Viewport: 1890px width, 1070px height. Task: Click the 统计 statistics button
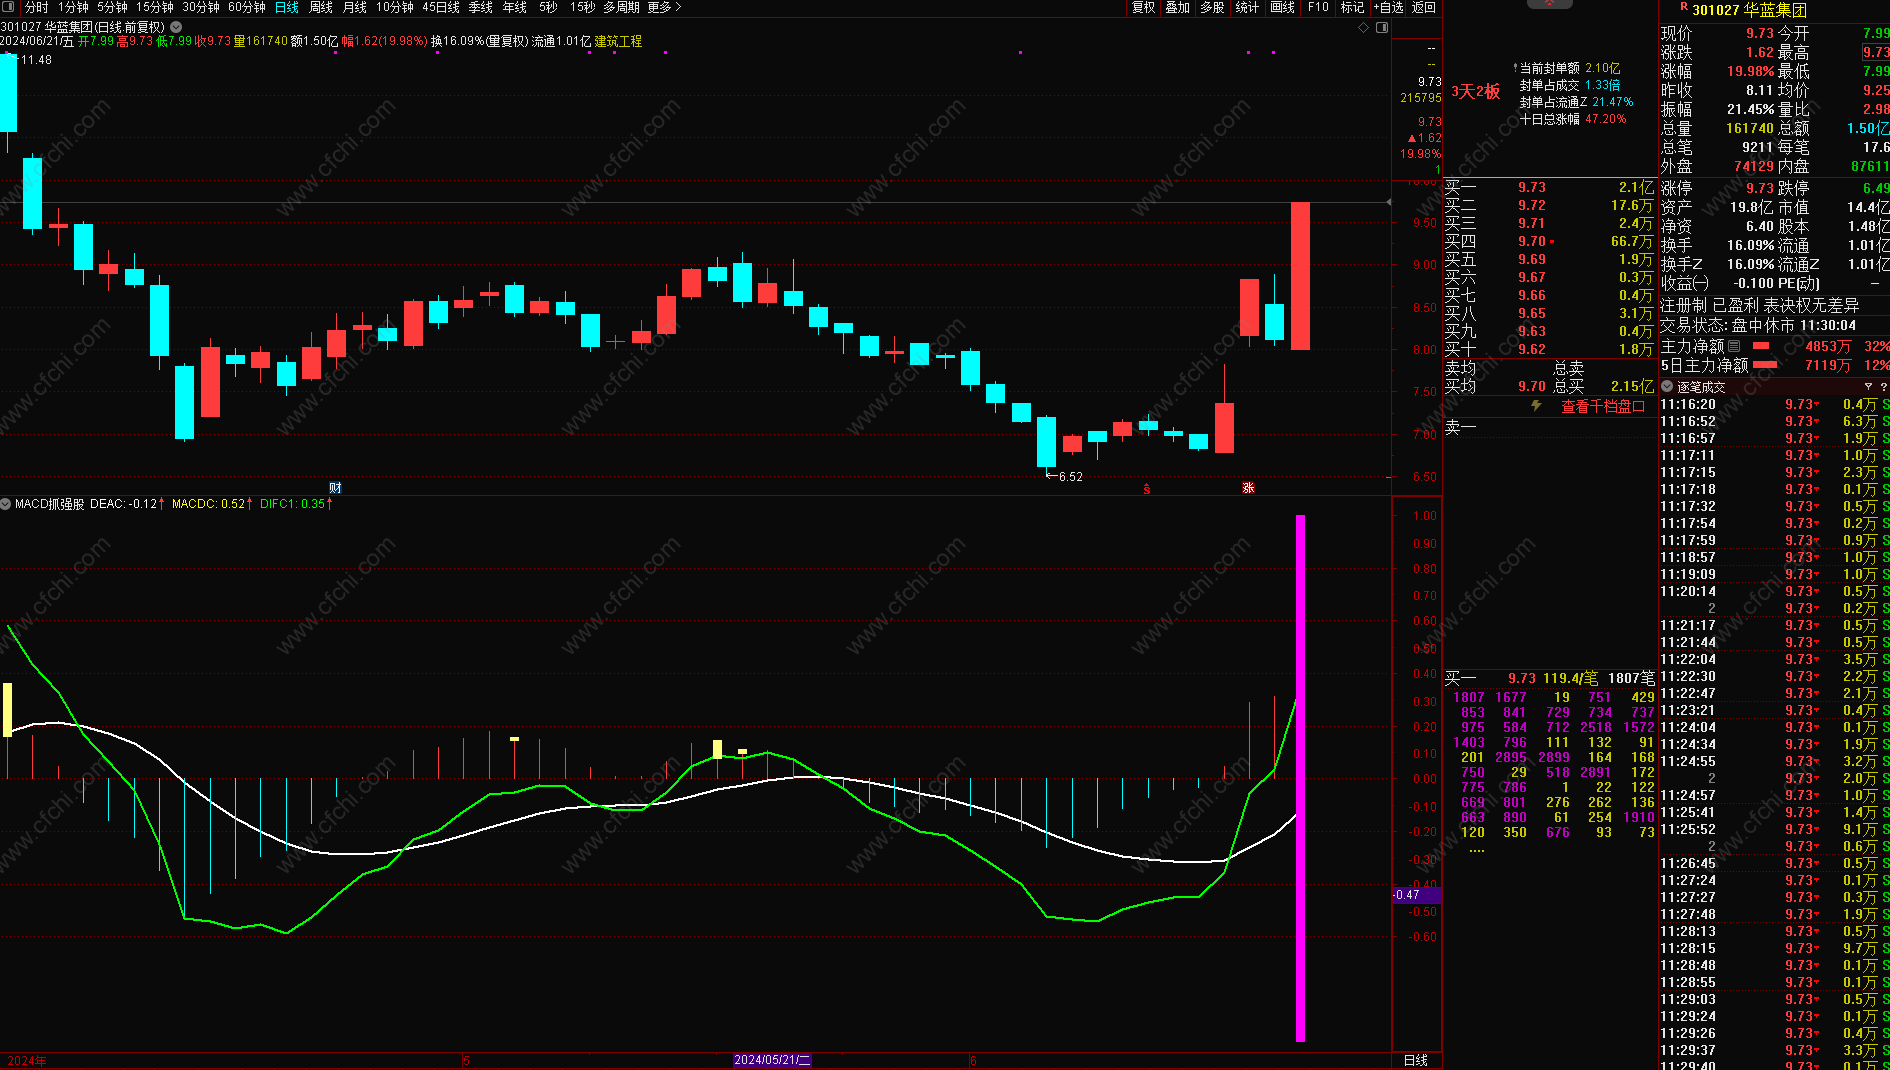[1248, 7]
